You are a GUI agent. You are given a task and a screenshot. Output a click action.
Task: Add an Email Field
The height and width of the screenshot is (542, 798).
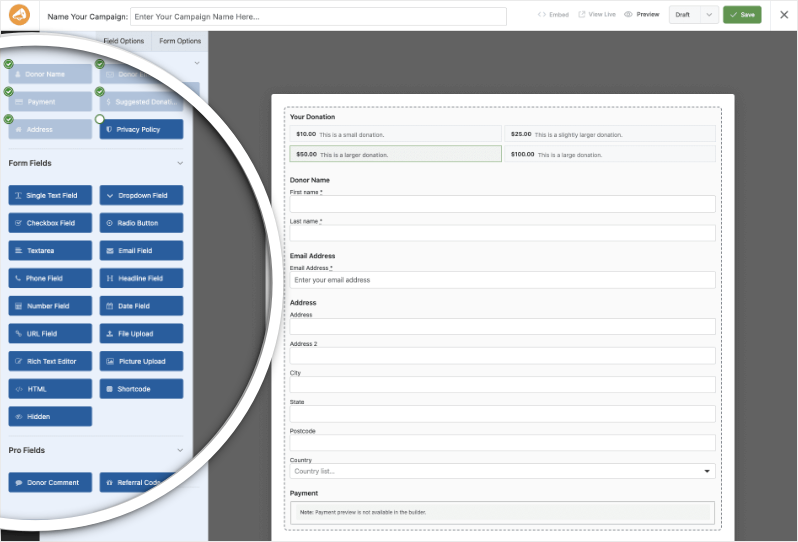click(141, 250)
